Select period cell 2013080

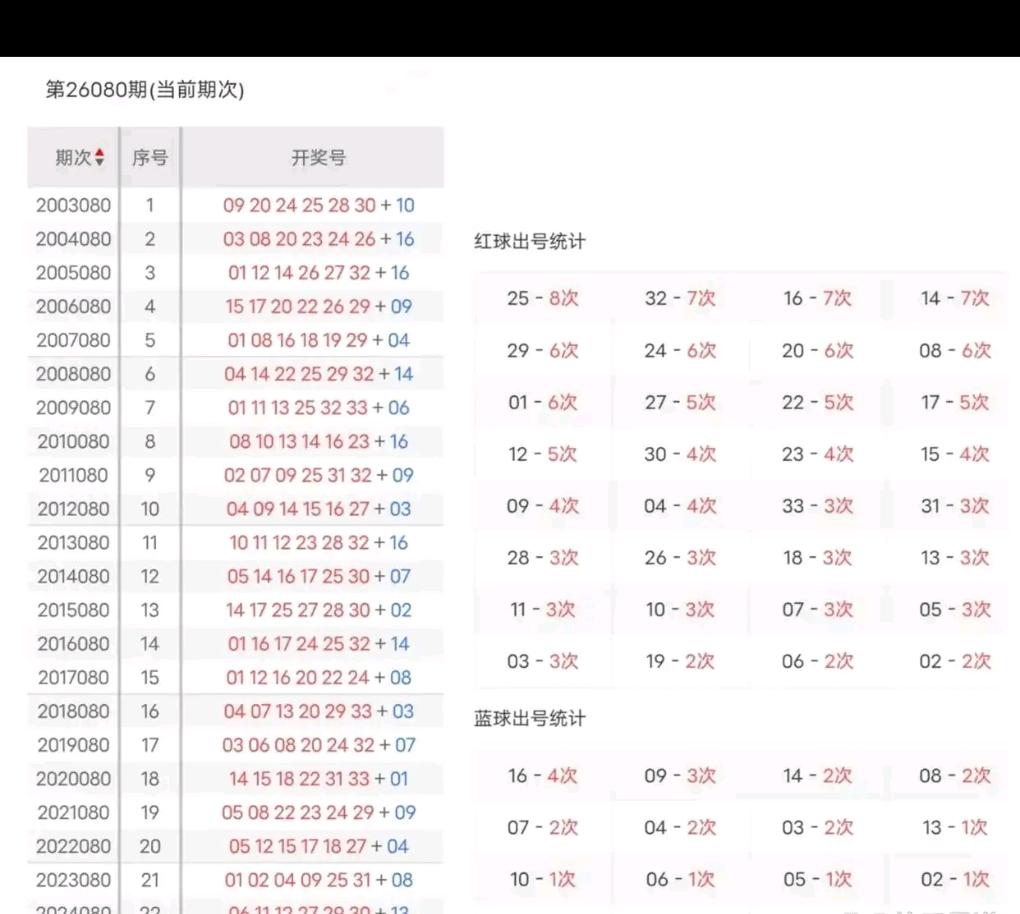click(74, 543)
